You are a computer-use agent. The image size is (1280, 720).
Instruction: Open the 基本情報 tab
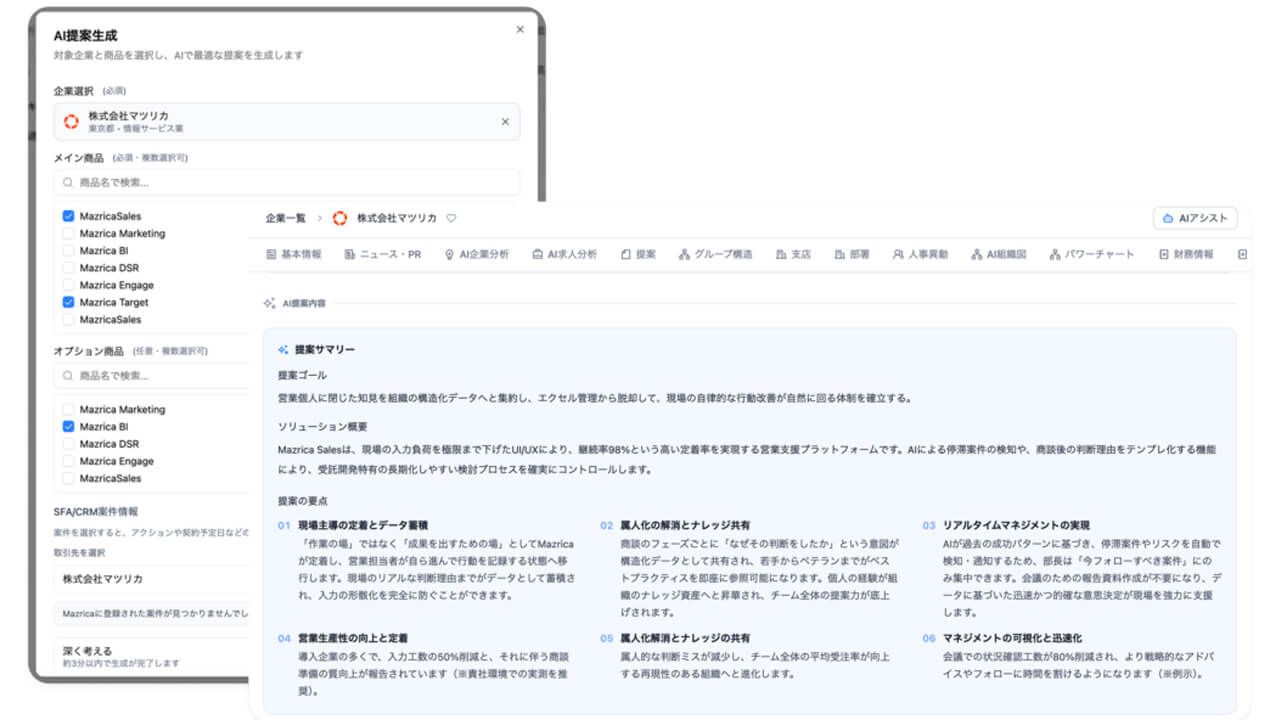point(294,255)
